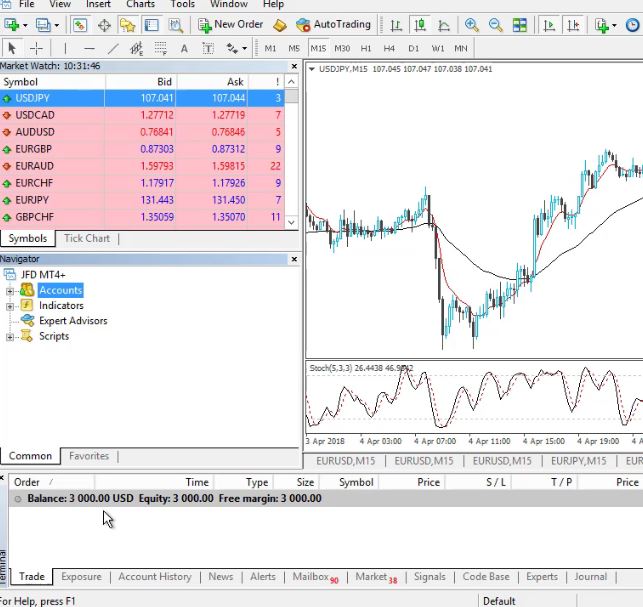This screenshot has height=607, width=643.
Task: Click the Zoom Out magnifier icon
Action: point(495,25)
